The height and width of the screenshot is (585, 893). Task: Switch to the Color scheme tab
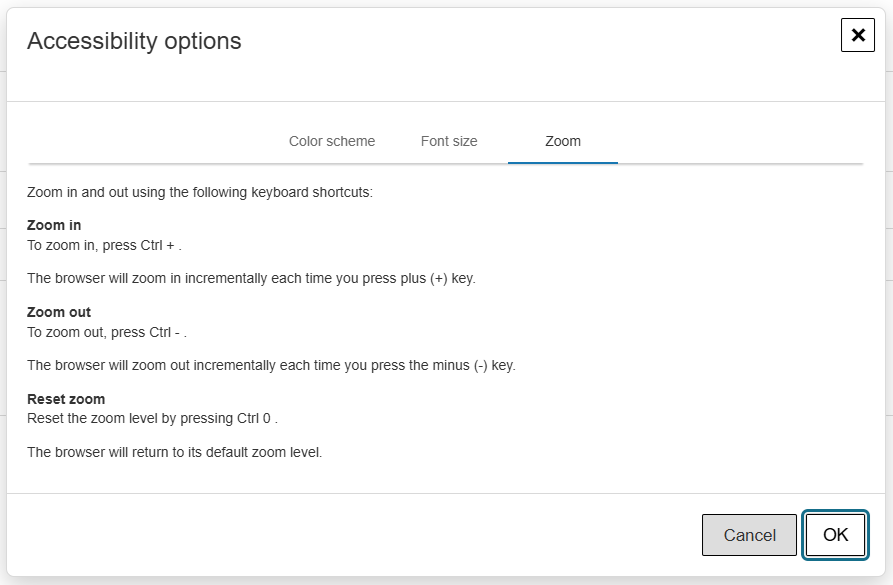click(x=331, y=141)
